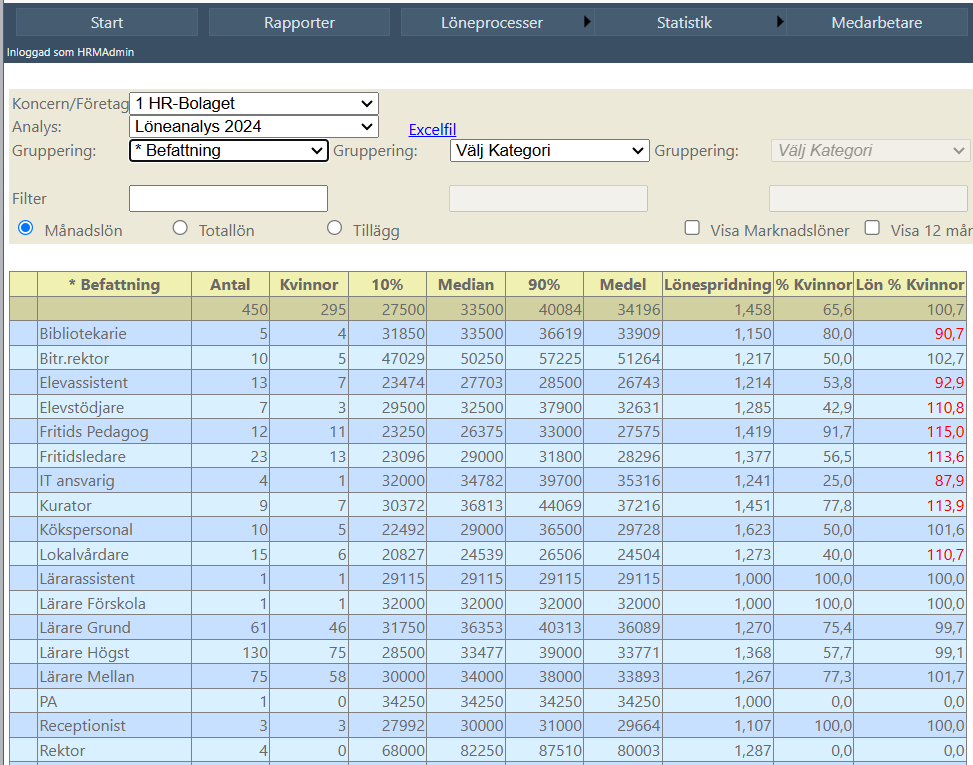973x765 pixels.
Task: Click the median 82250 for Rektor
Action: [482, 751]
